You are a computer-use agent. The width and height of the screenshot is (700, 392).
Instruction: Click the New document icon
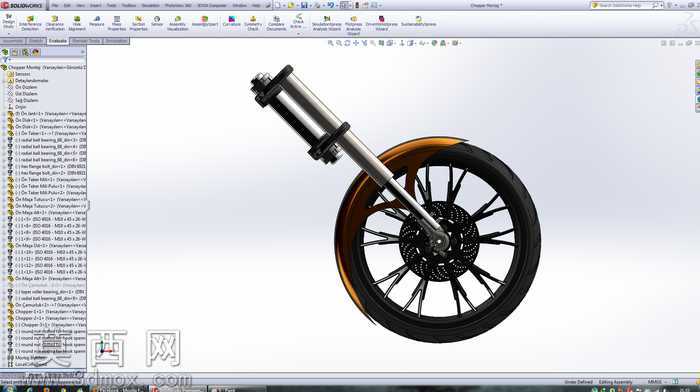277,5
